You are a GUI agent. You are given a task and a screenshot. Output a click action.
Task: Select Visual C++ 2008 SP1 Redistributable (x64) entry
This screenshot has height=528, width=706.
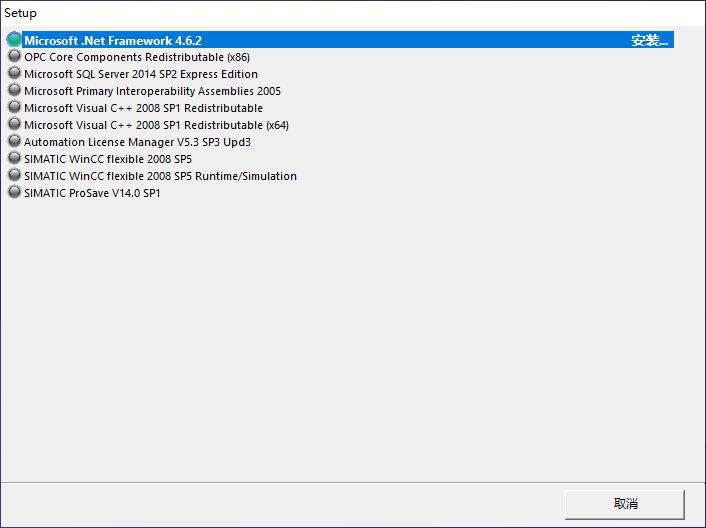156,125
